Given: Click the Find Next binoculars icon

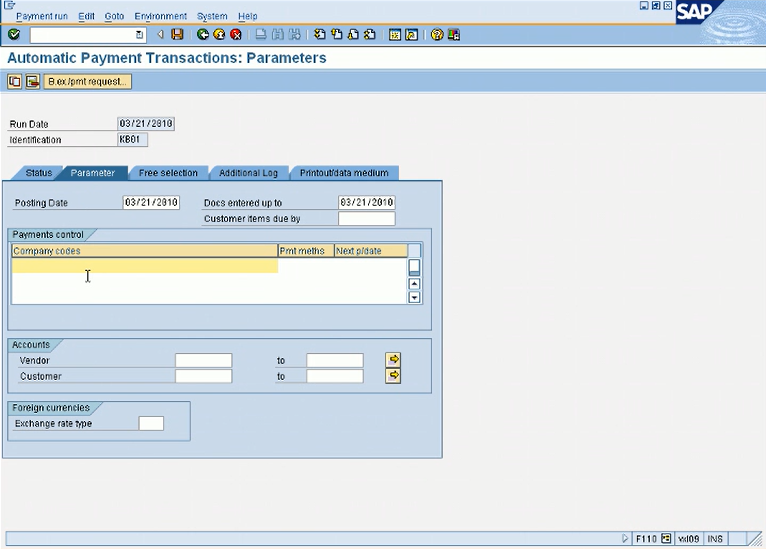Looking at the screenshot, I should coord(295,35).
